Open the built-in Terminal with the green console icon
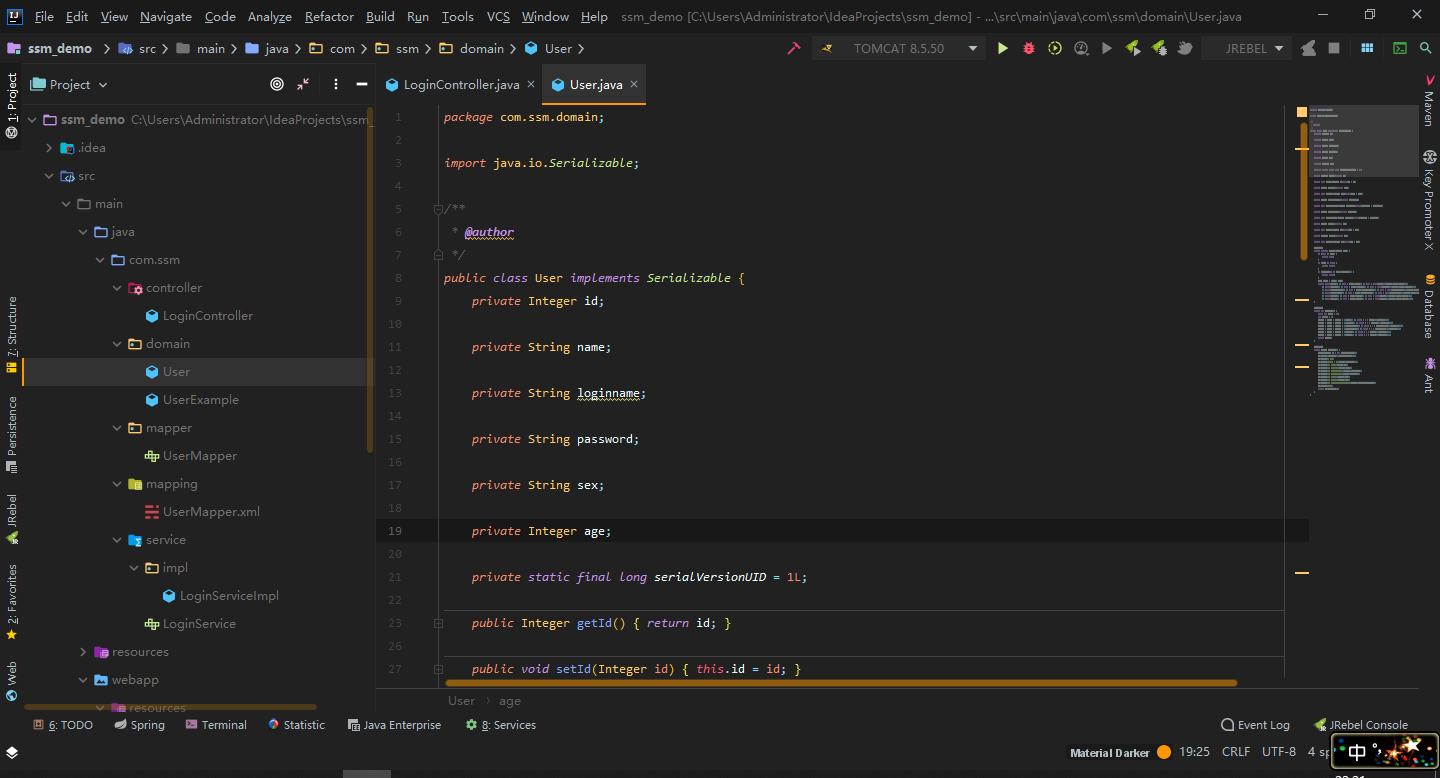 coord(1401,47)
